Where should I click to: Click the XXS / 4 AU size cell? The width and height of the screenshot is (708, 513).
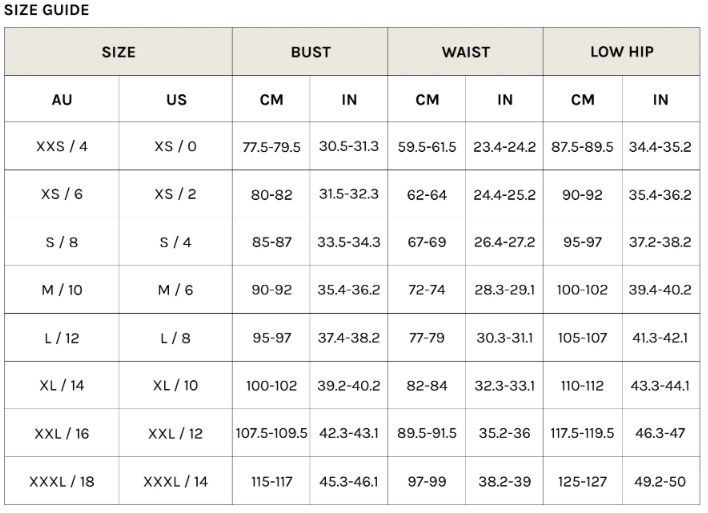pyautogui.click(x=62, y=147)
